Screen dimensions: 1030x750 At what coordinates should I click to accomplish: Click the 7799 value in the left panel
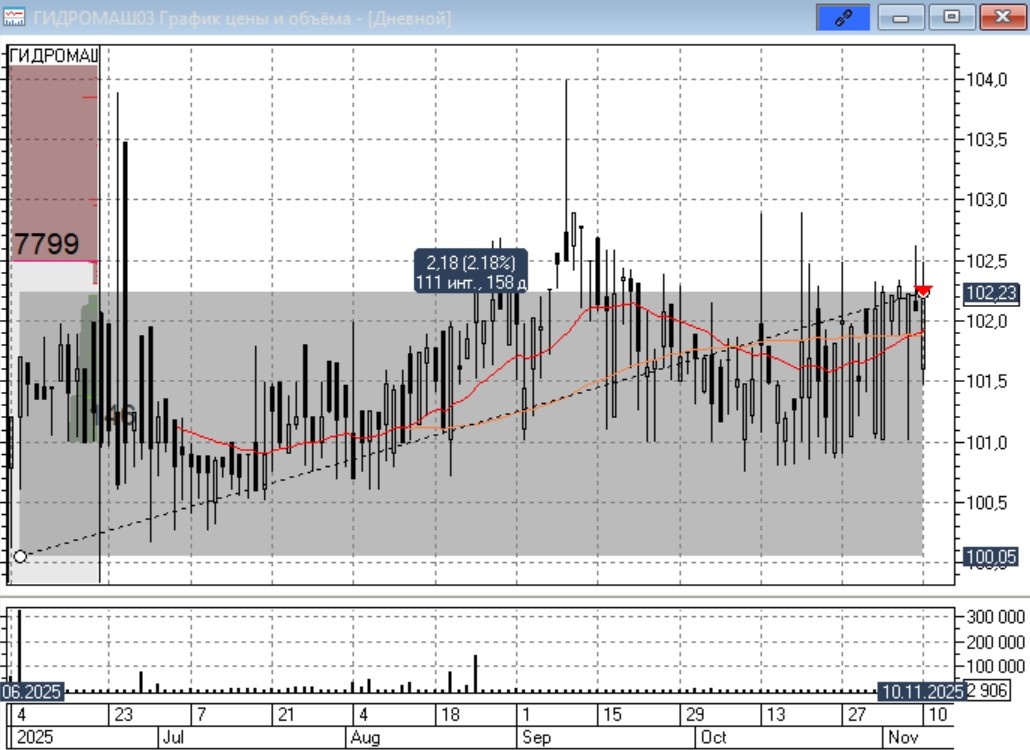pyautogui.click(x=47, y=244)
